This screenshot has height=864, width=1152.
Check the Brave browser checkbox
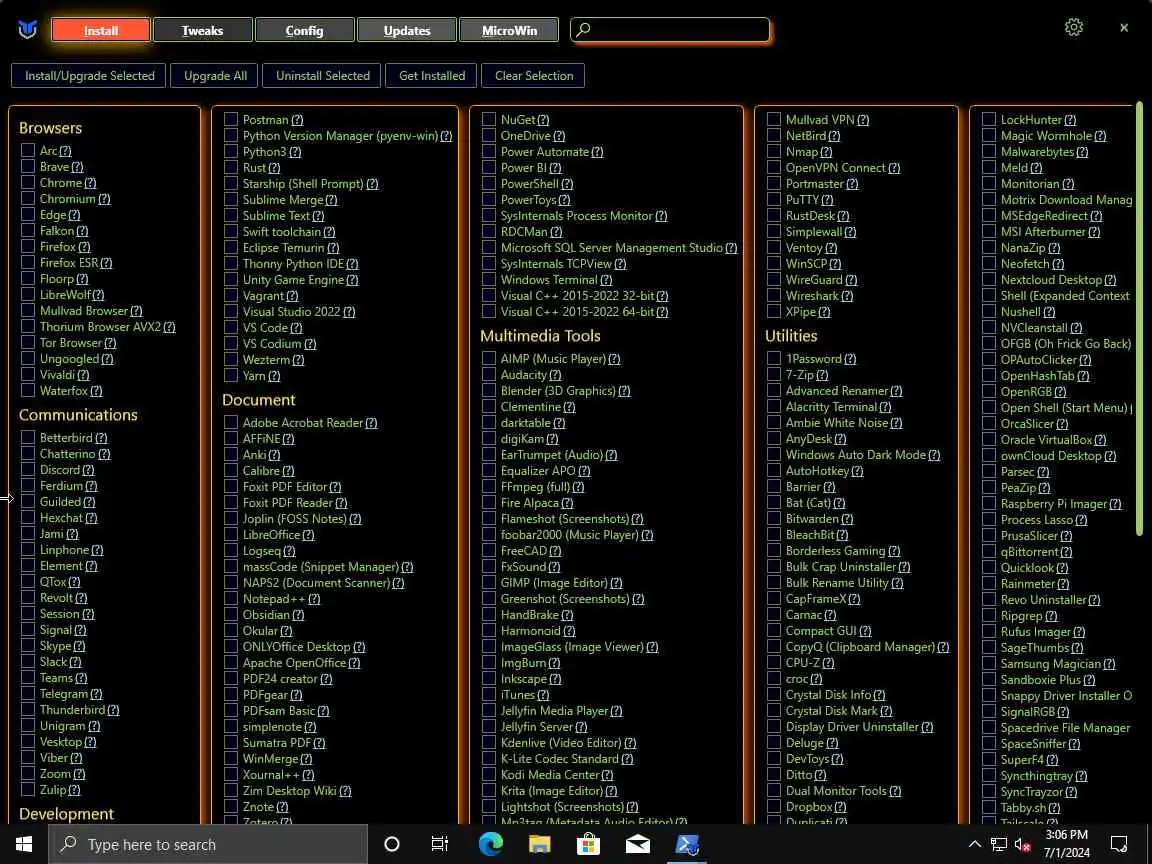point(28,166)
